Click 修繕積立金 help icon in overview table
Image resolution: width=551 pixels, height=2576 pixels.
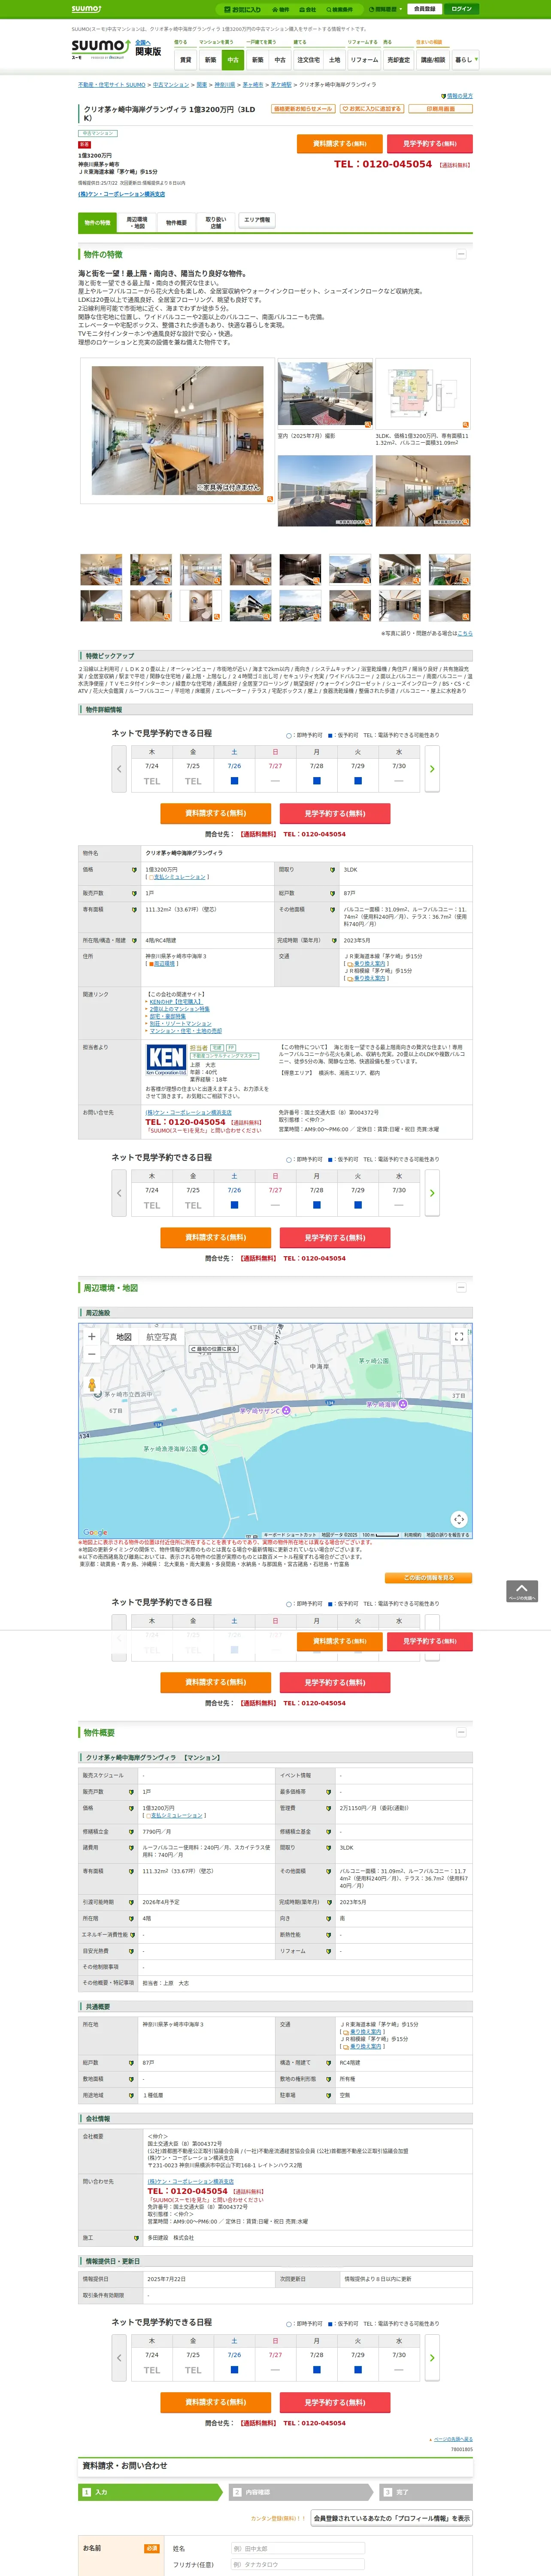click(131, 1831)
